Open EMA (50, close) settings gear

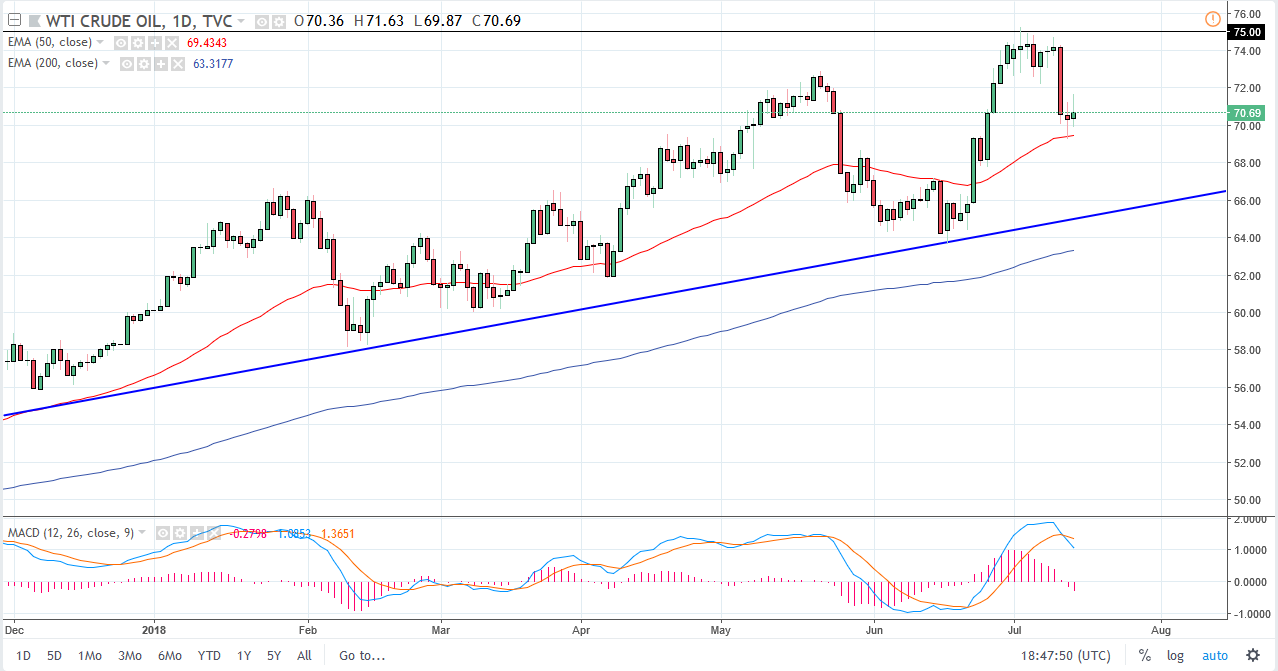tap(138, 43)
